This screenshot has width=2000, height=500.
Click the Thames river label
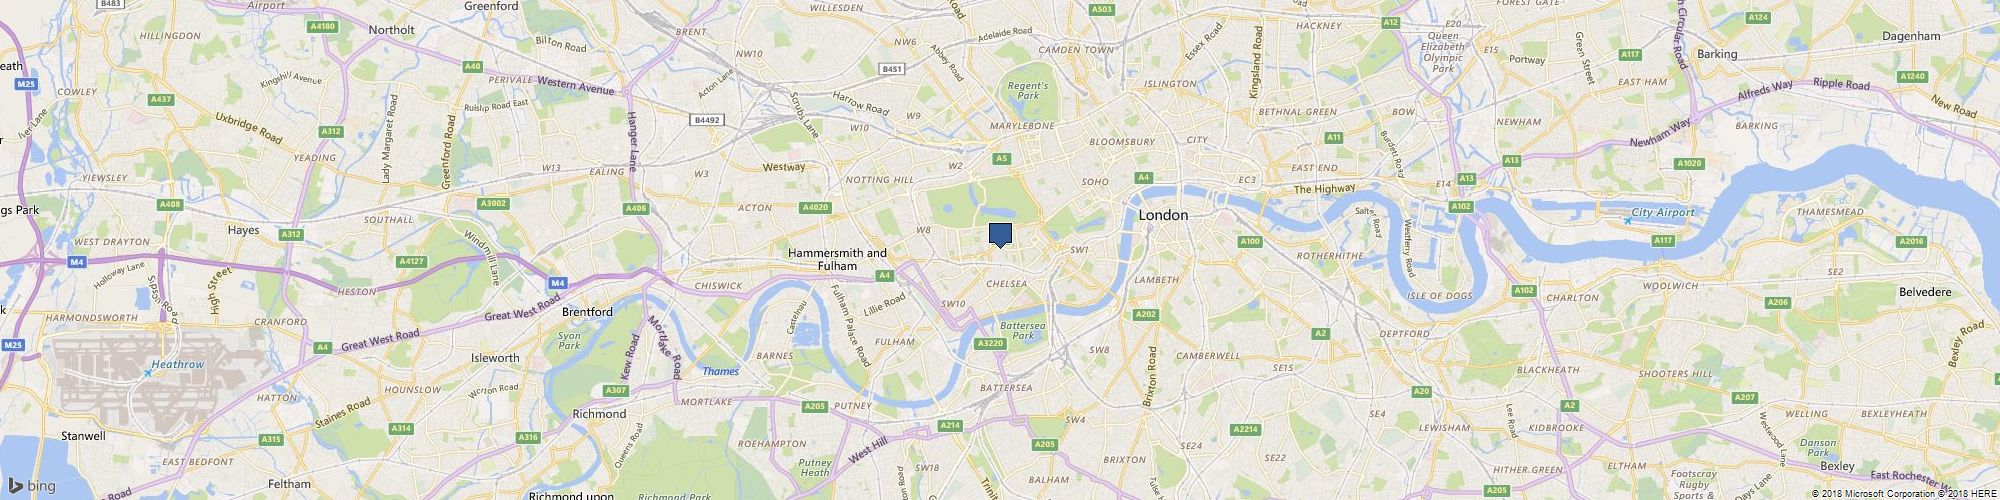click(720, 372)
